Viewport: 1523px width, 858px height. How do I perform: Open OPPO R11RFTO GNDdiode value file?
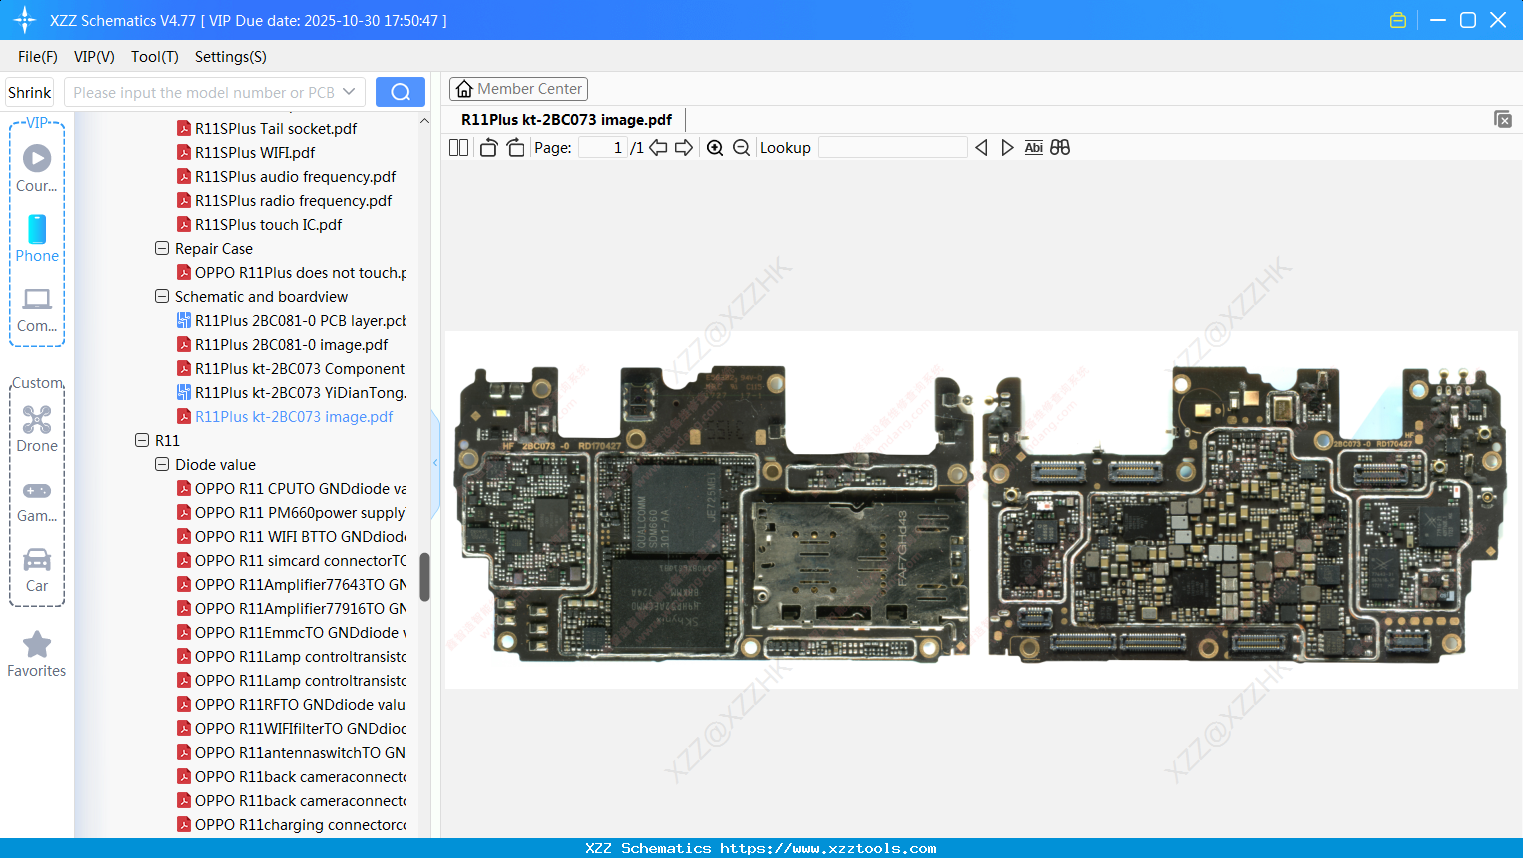291,705
